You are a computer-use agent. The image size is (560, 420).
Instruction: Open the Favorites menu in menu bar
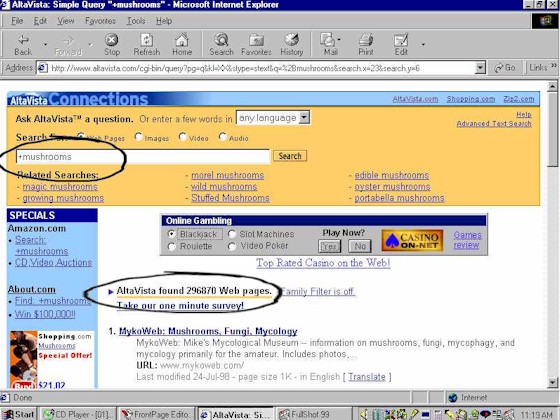[100, 21]
